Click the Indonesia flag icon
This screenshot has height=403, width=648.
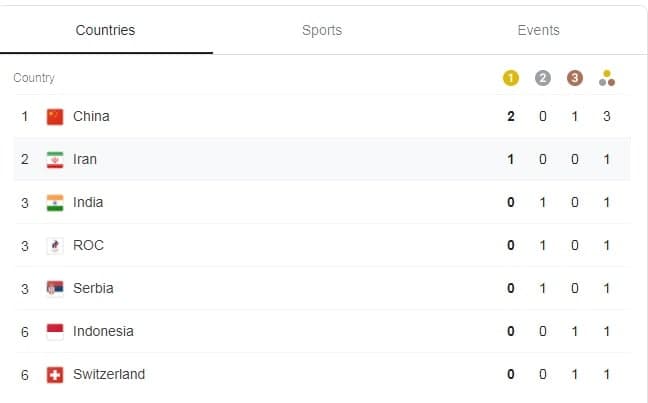pos(55,331)
